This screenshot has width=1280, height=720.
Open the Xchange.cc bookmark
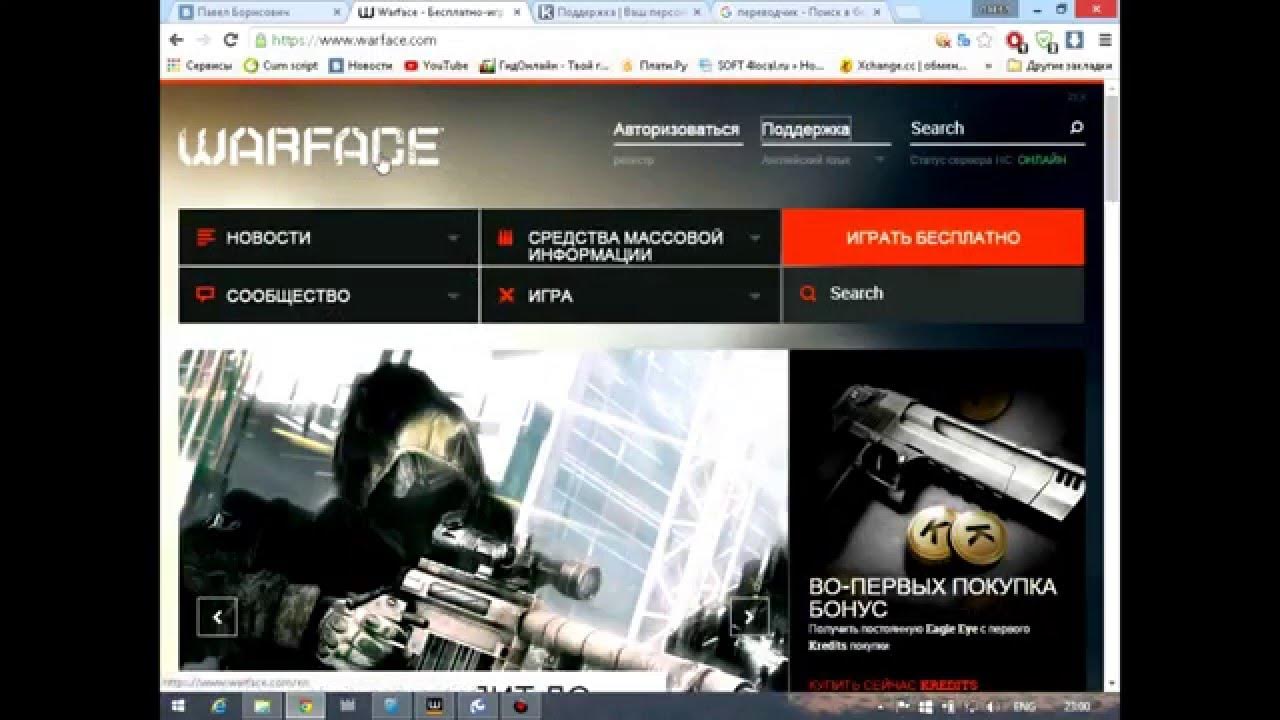(x=904, y=65)
